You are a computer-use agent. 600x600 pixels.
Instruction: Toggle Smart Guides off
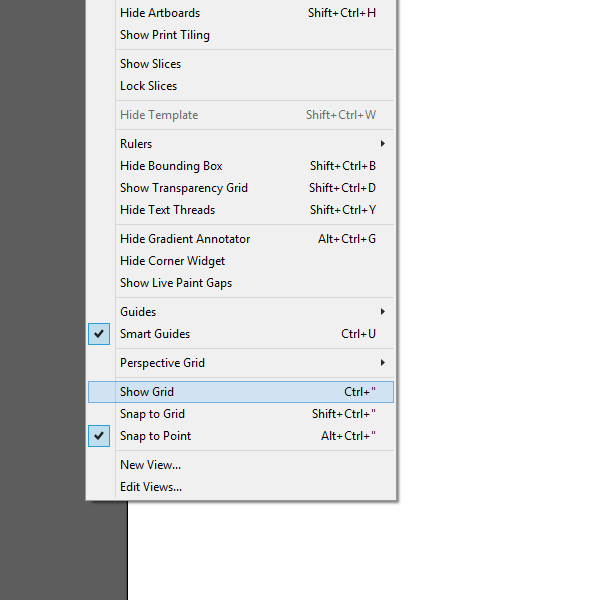241,334
